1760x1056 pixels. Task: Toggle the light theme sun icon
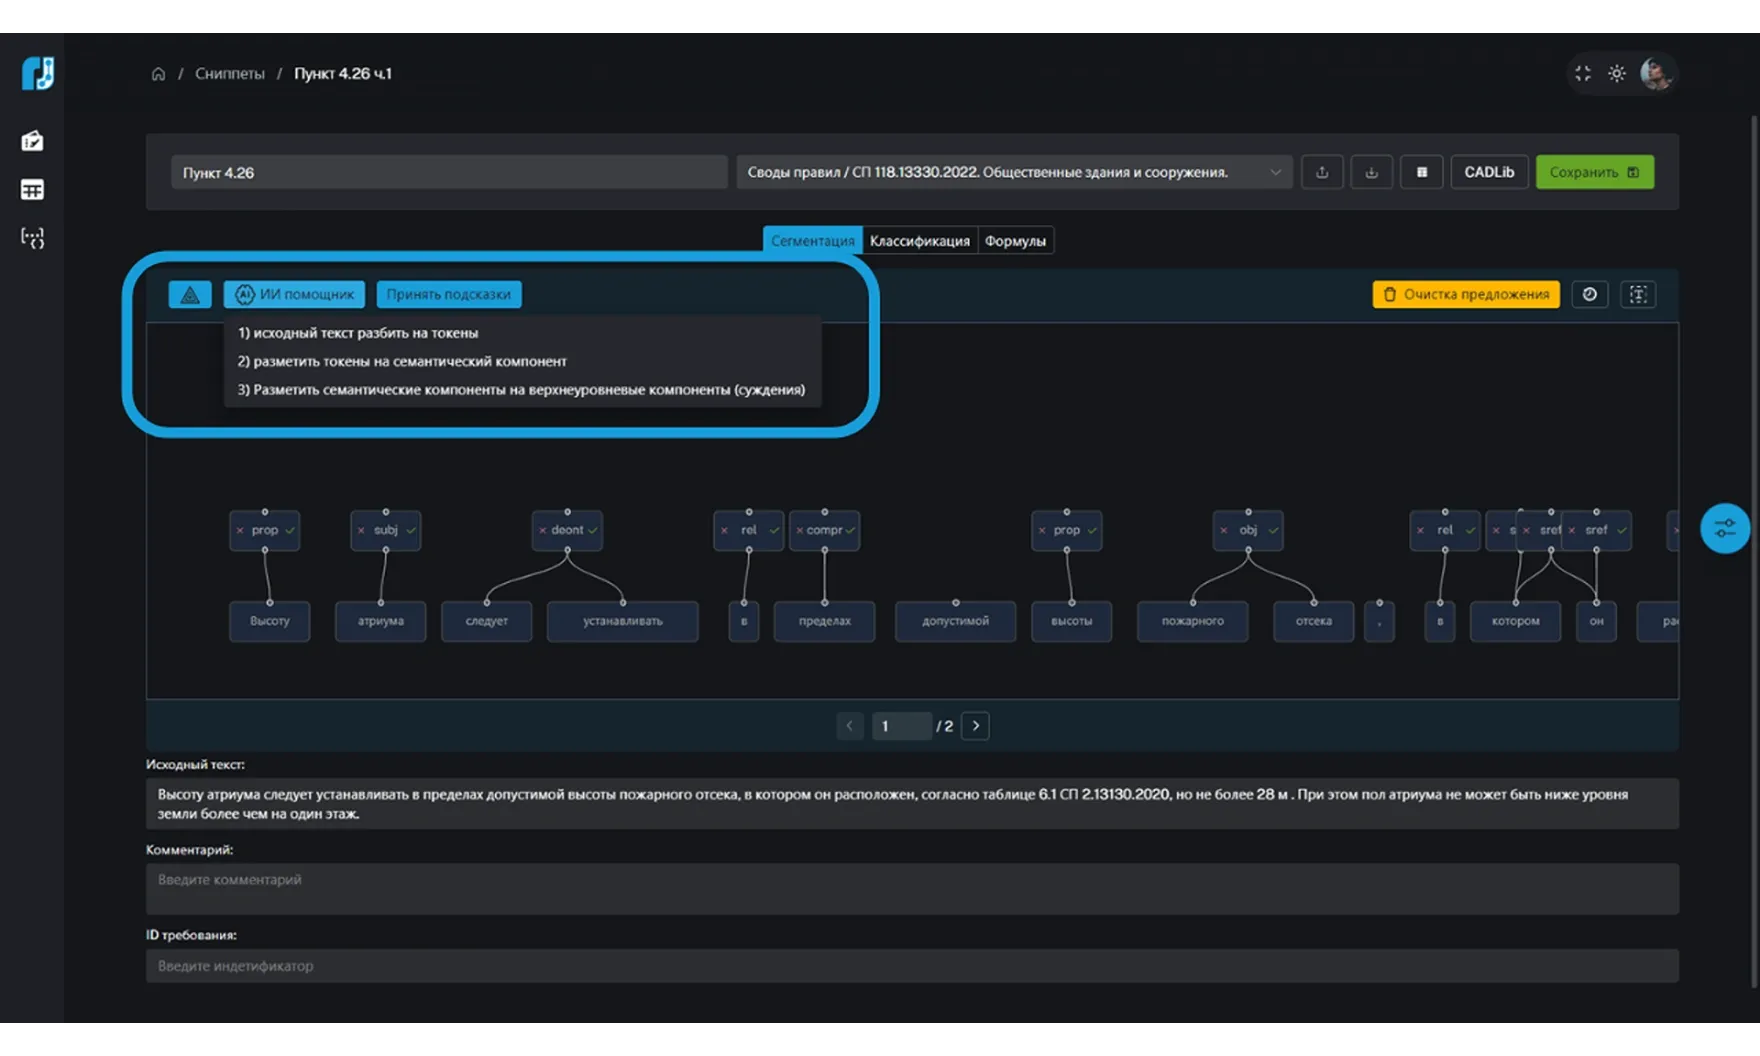pos(1616,74)
